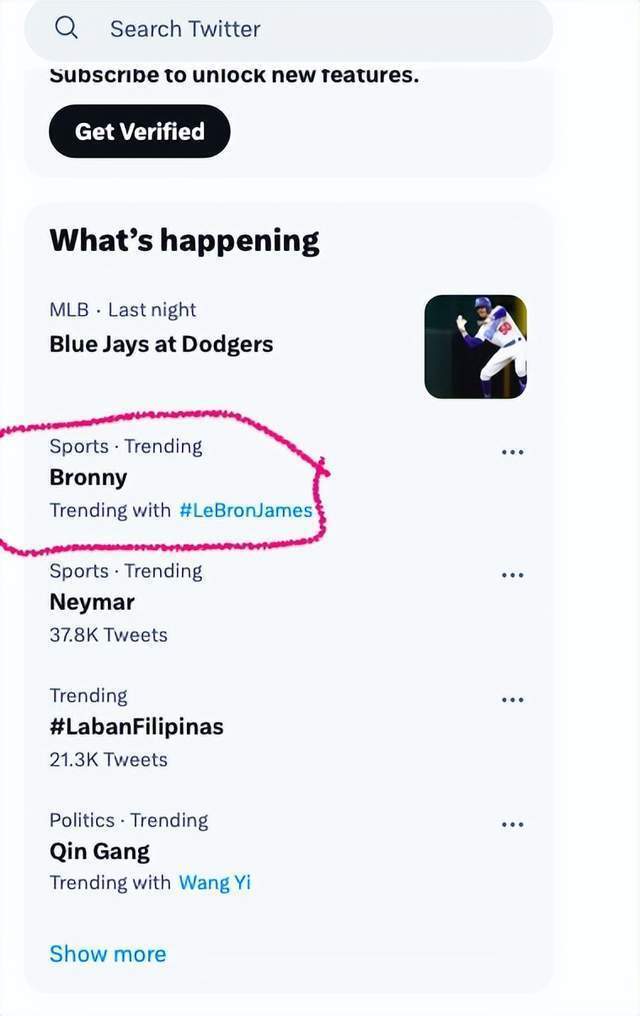
Task: Select the 37.8K Tweets count under Neymar
Action: tap(108, 635)
